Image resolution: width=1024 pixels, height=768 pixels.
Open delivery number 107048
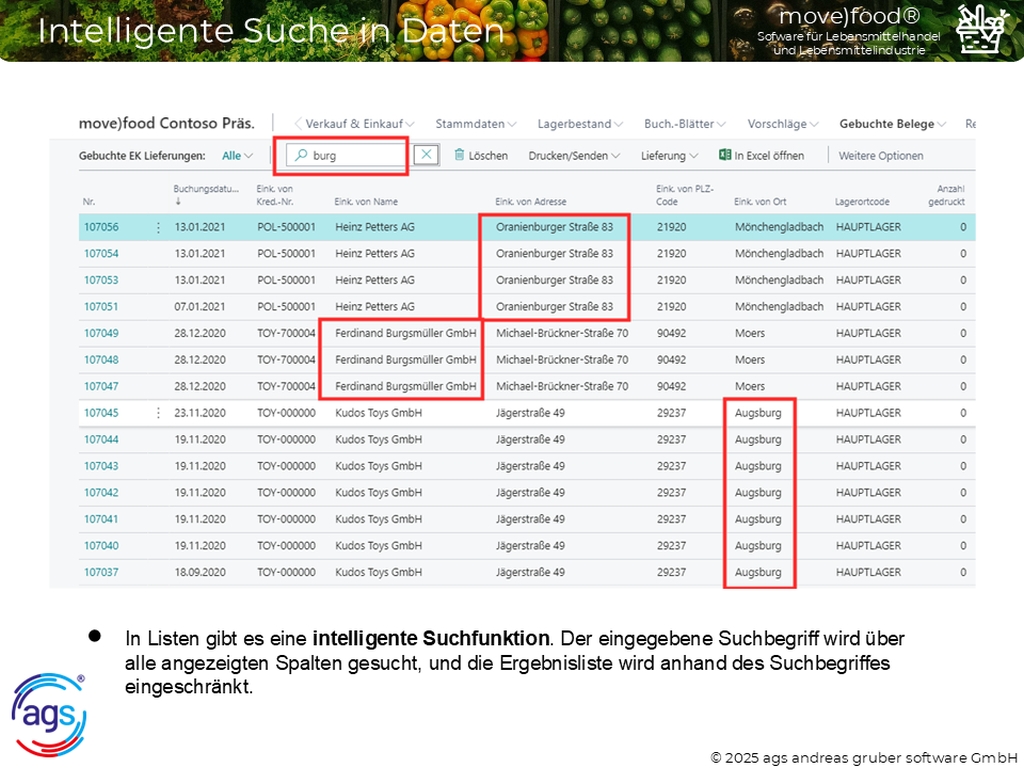101,360
